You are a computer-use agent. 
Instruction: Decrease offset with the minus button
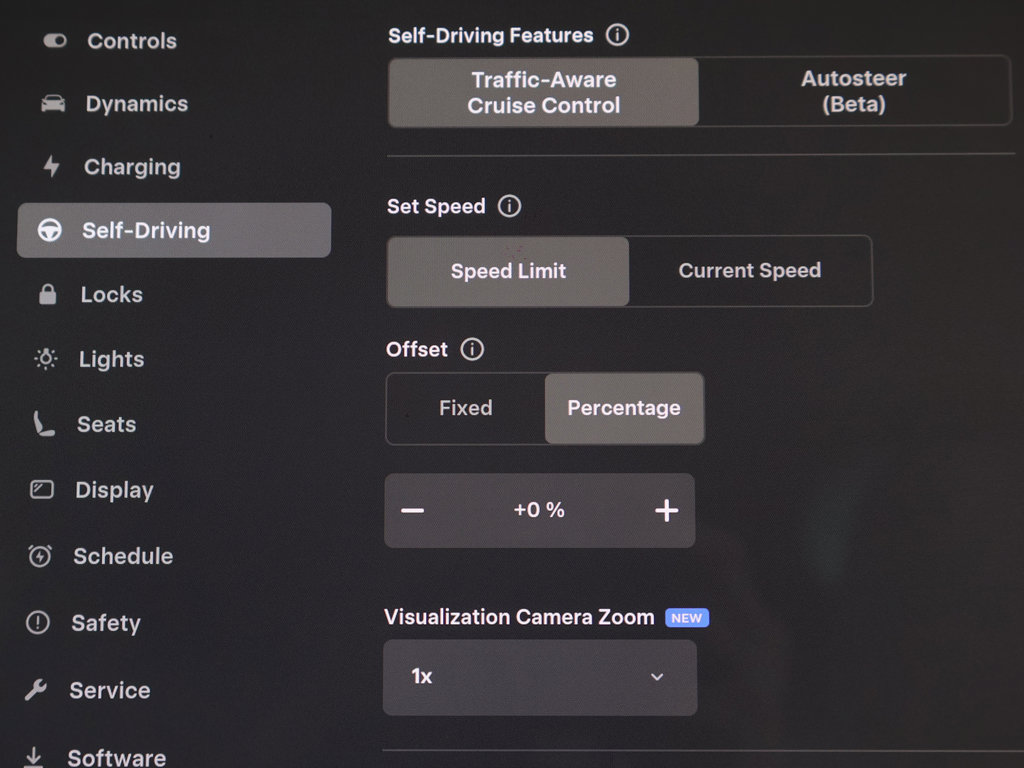click(x=413, y=511)
